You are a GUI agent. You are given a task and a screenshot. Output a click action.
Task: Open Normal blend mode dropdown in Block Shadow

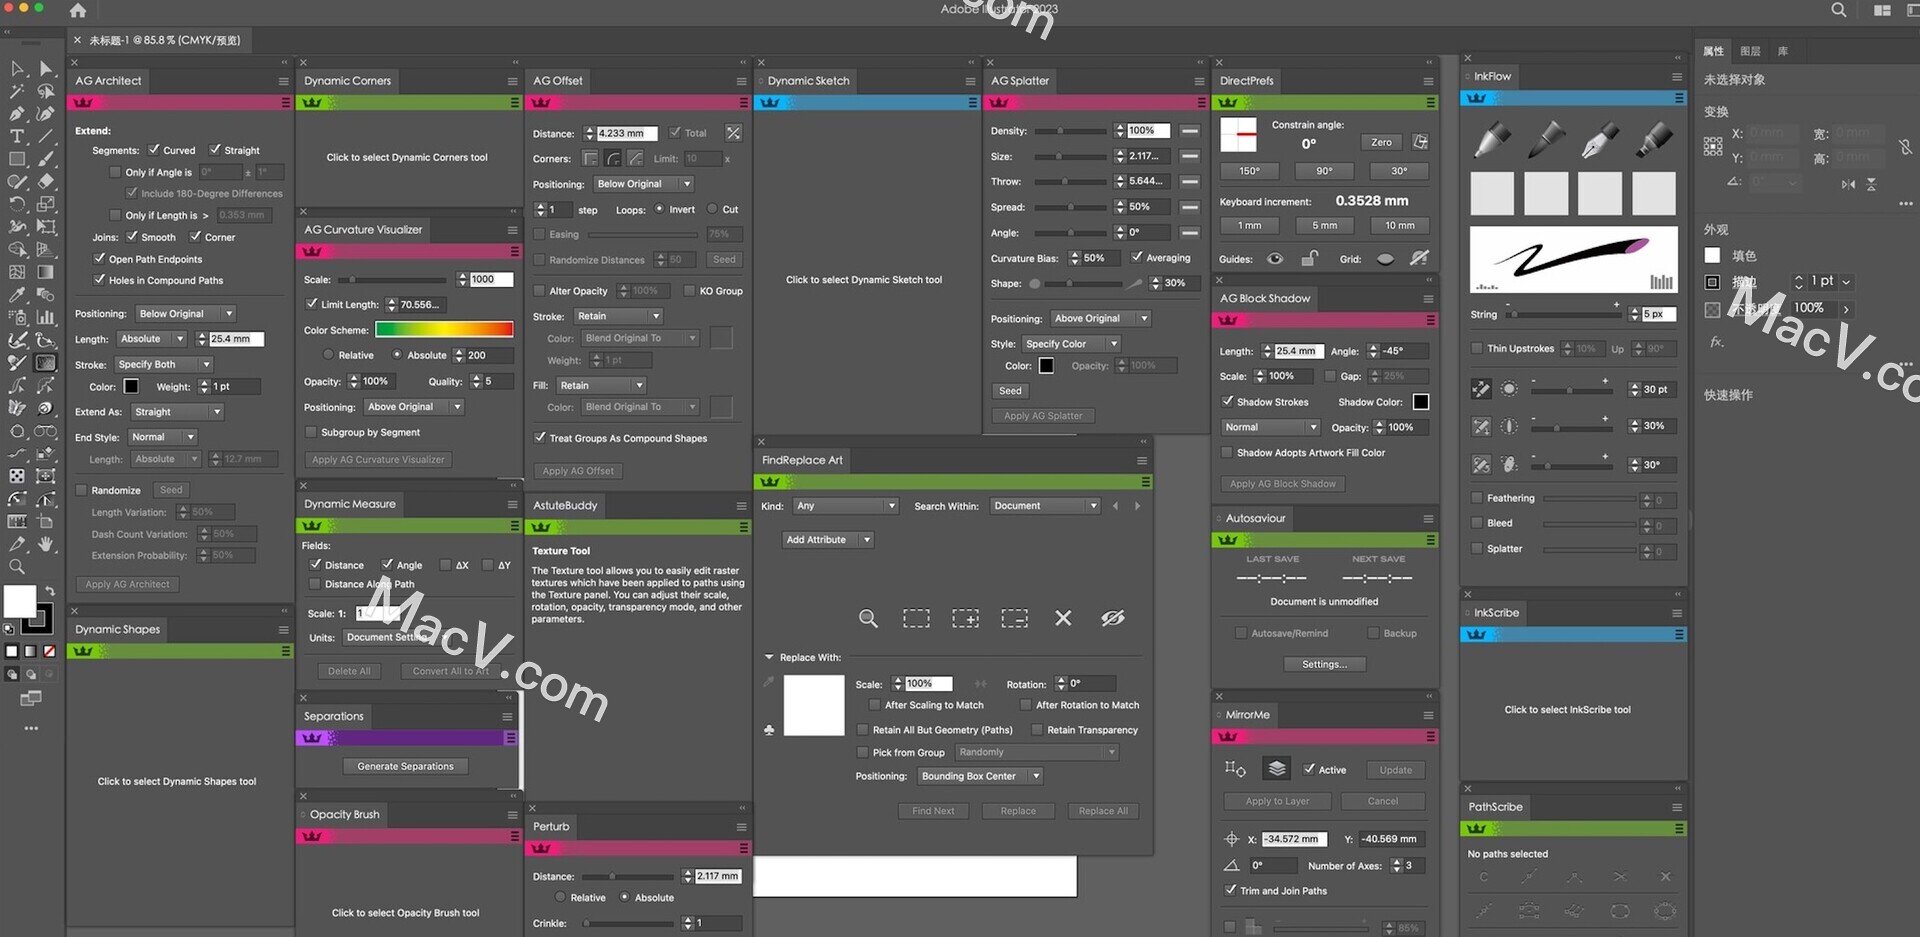[x=1271, y=427]
